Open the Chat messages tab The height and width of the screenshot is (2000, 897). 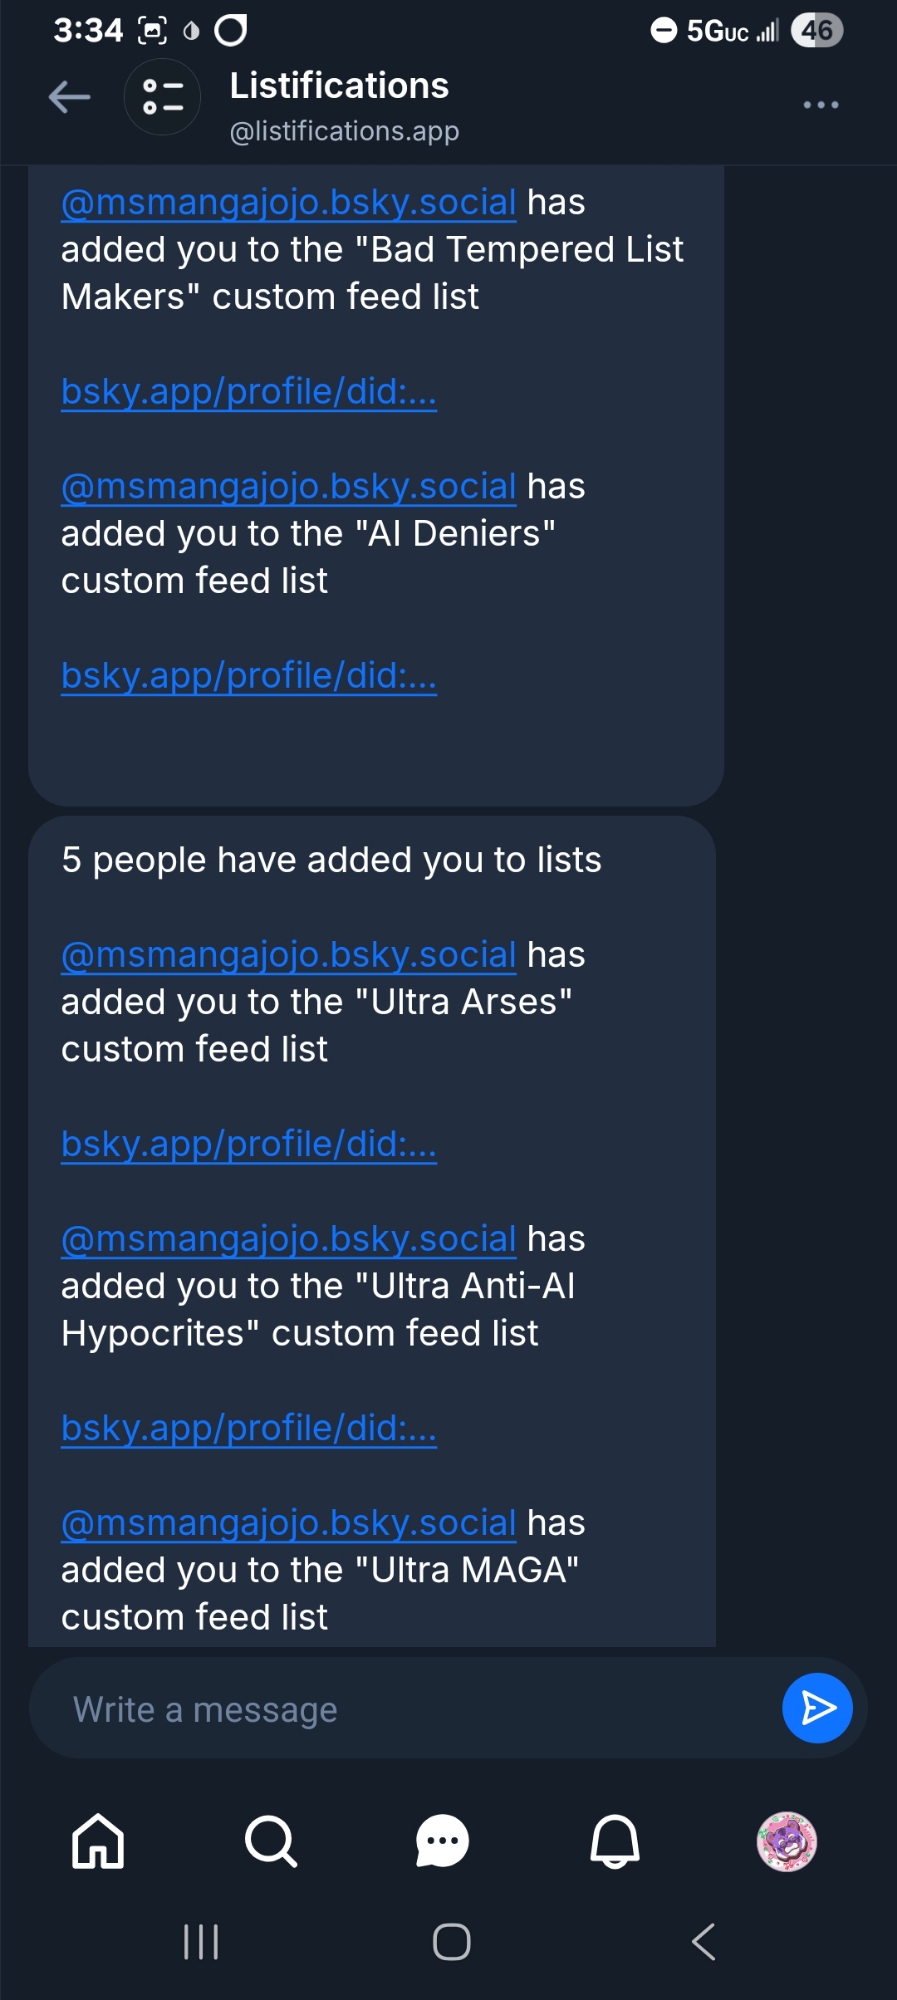pyautogui.click(x=442, y=1841)
